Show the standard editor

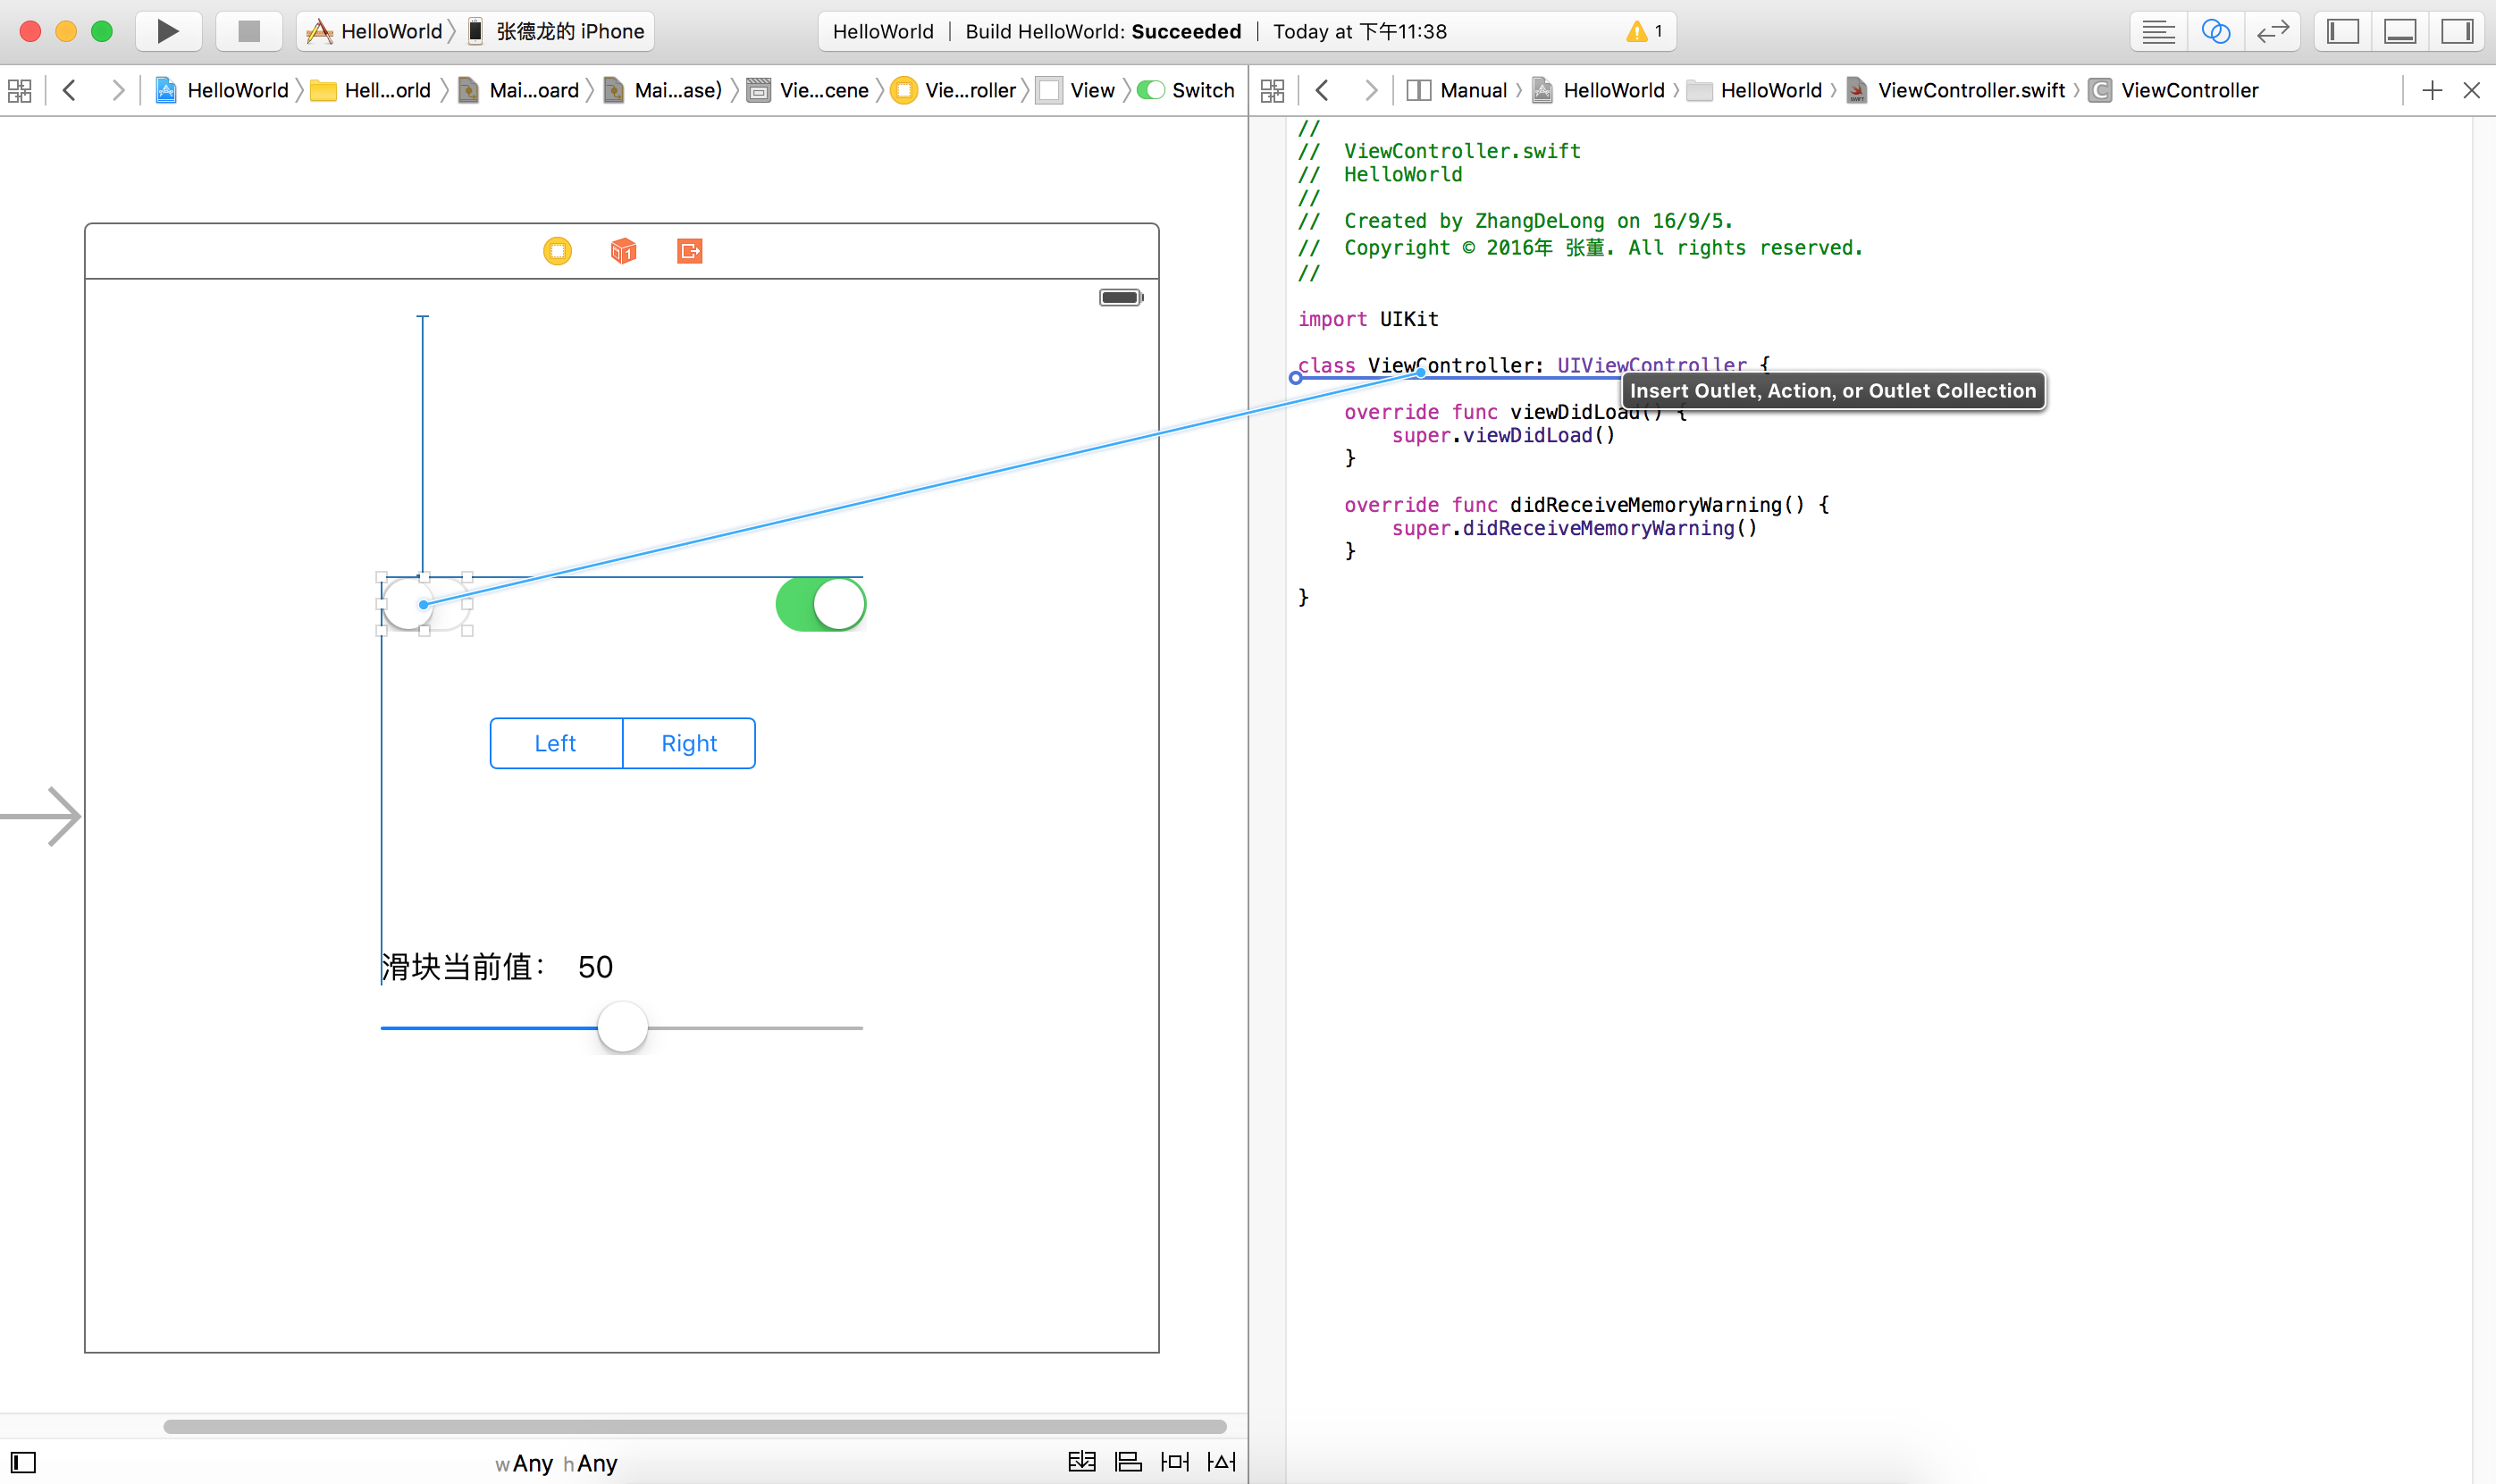pyautogui.click(x=2158, y=31)
